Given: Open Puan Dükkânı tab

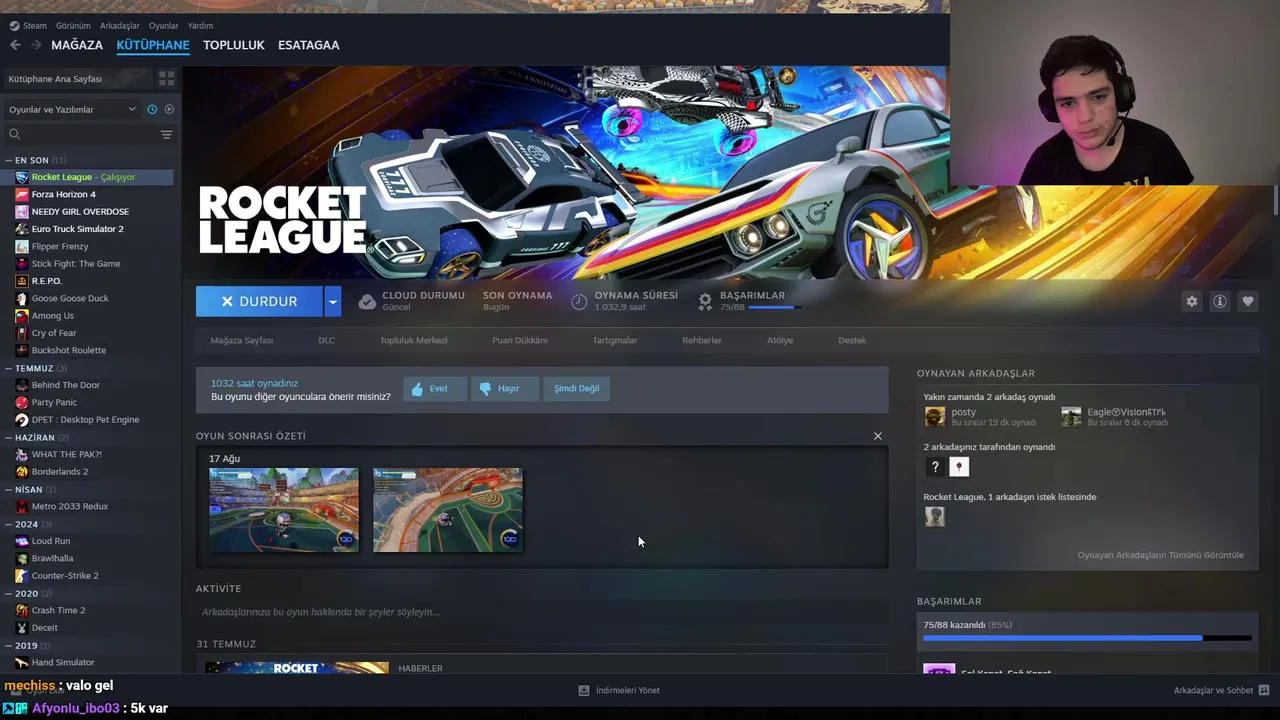Looking at the screenshot, I should [x=520, y=340].
